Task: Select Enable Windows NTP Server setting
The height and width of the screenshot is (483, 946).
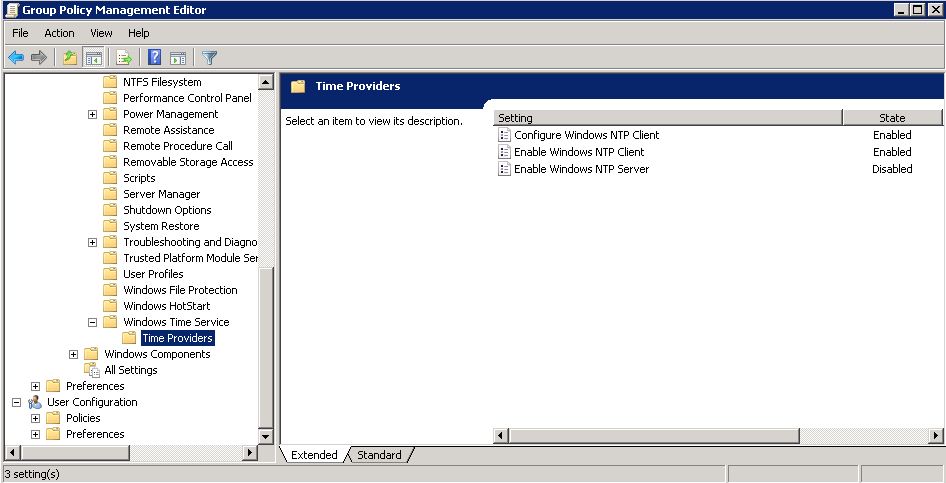Action: (582, 169)
